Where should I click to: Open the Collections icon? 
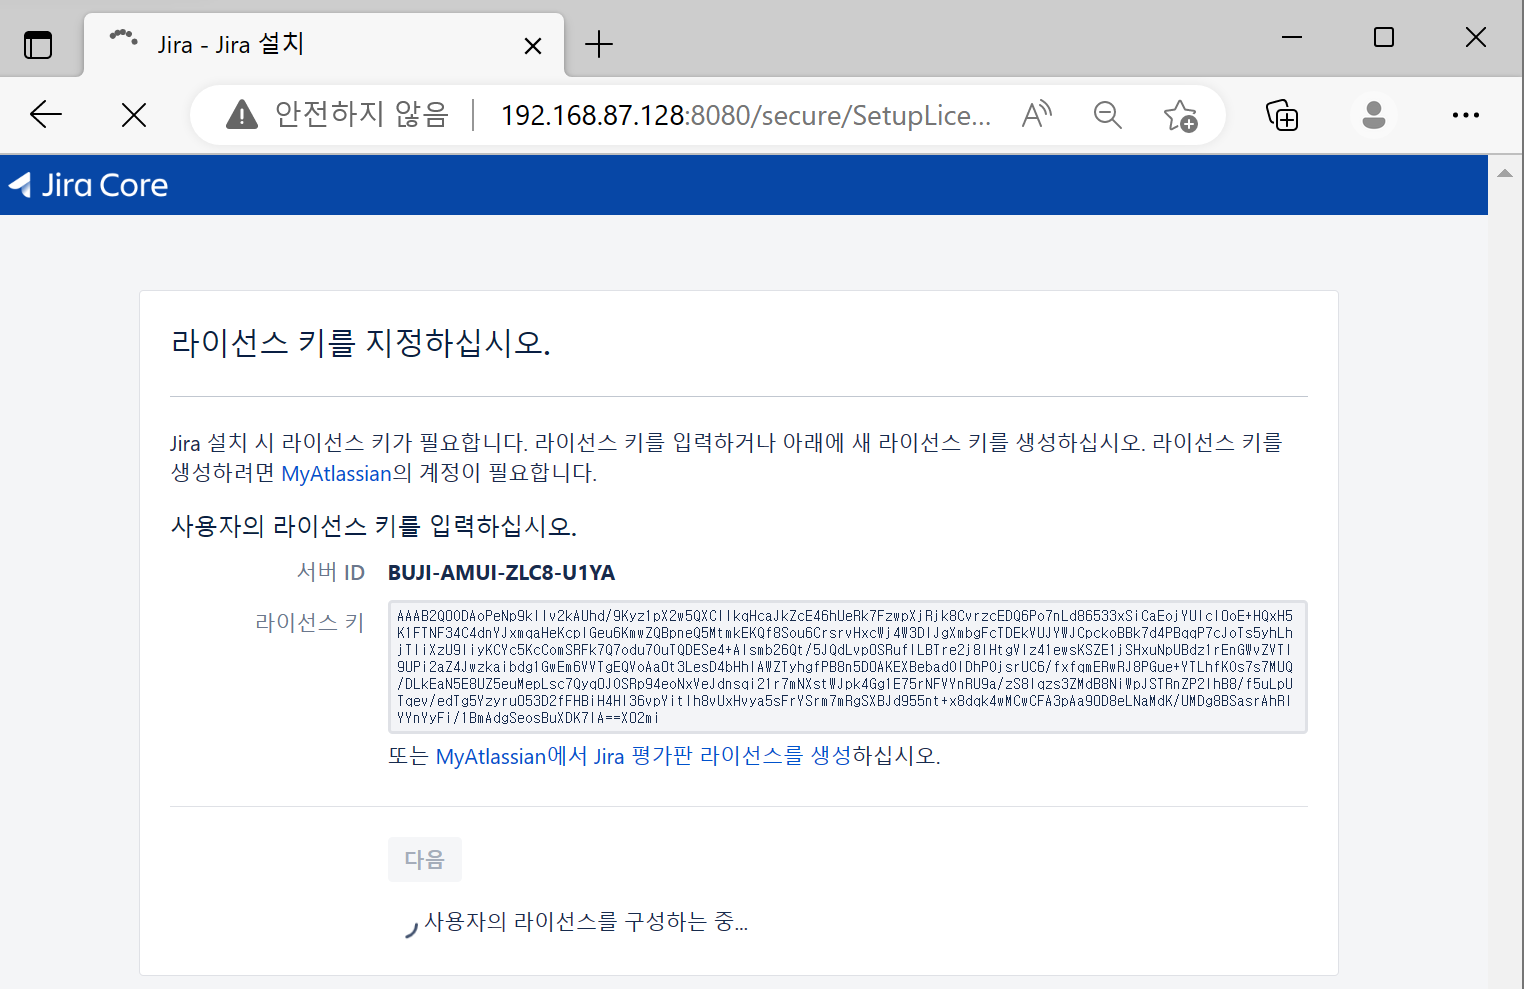pos(1282,115)
